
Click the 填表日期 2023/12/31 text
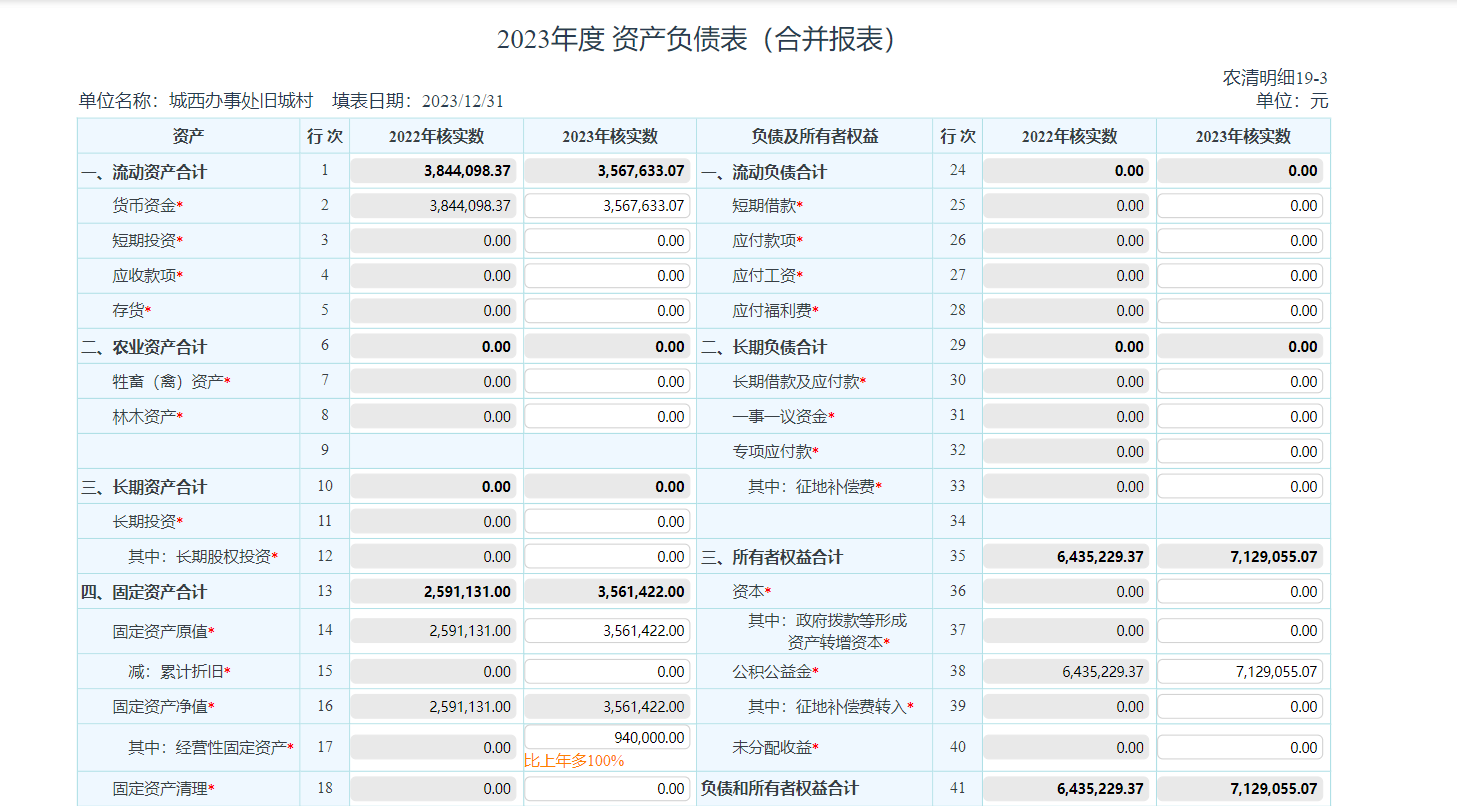click(x=418, y=101)
